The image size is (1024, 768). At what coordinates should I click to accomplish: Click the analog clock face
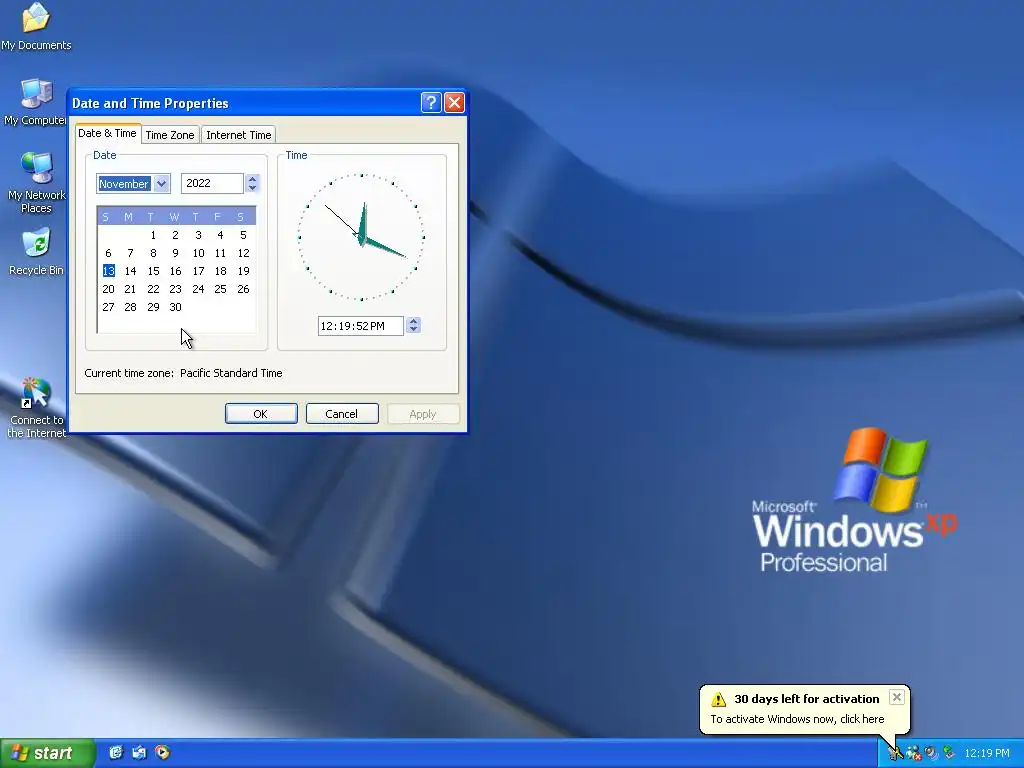point(361,237)
